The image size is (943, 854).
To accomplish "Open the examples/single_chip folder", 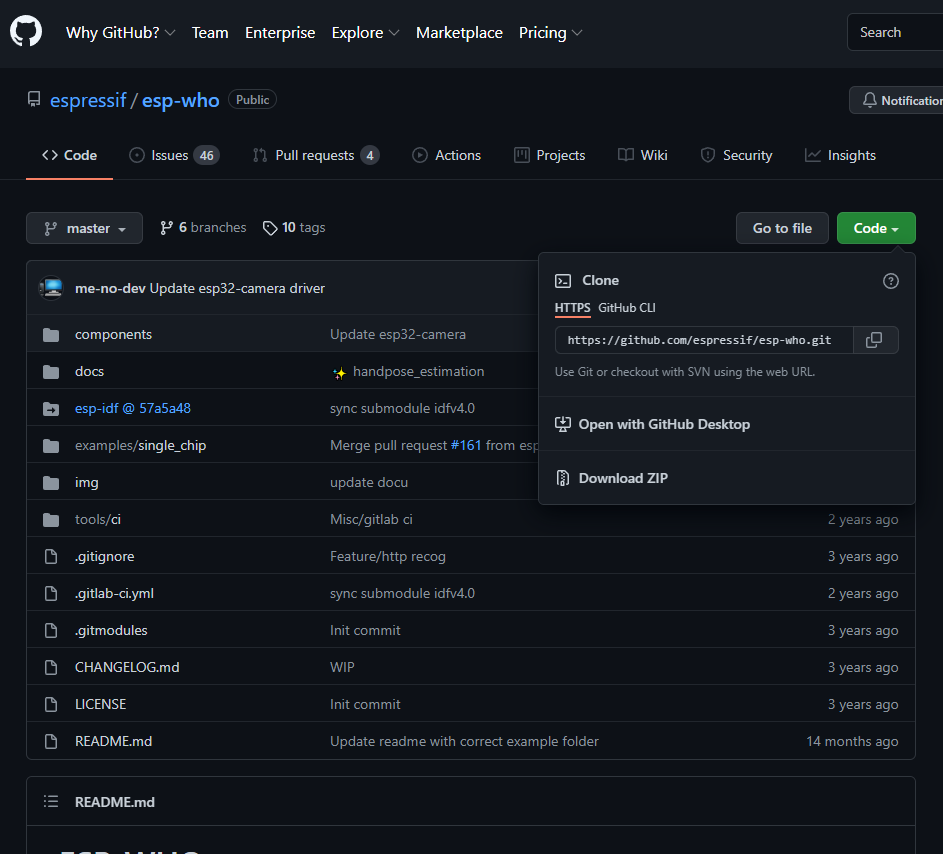I will tap(140, 446).
